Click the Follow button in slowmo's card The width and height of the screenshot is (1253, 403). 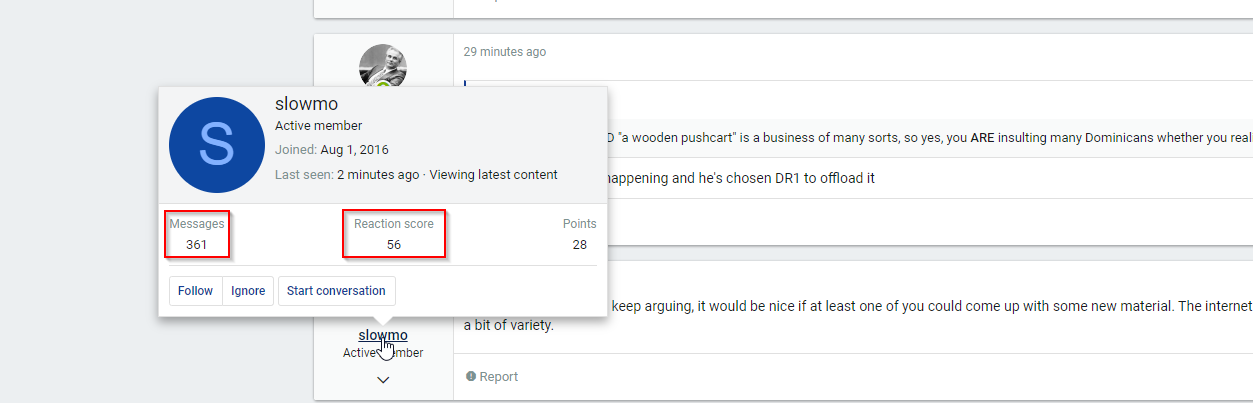(195, 291)
